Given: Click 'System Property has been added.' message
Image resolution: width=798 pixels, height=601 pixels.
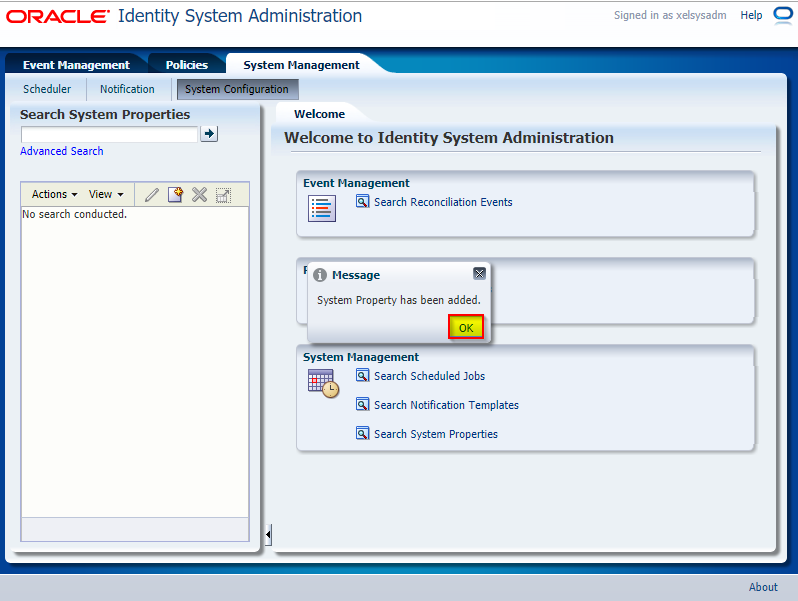Looking at the screenshot, I should pos(398,300).
